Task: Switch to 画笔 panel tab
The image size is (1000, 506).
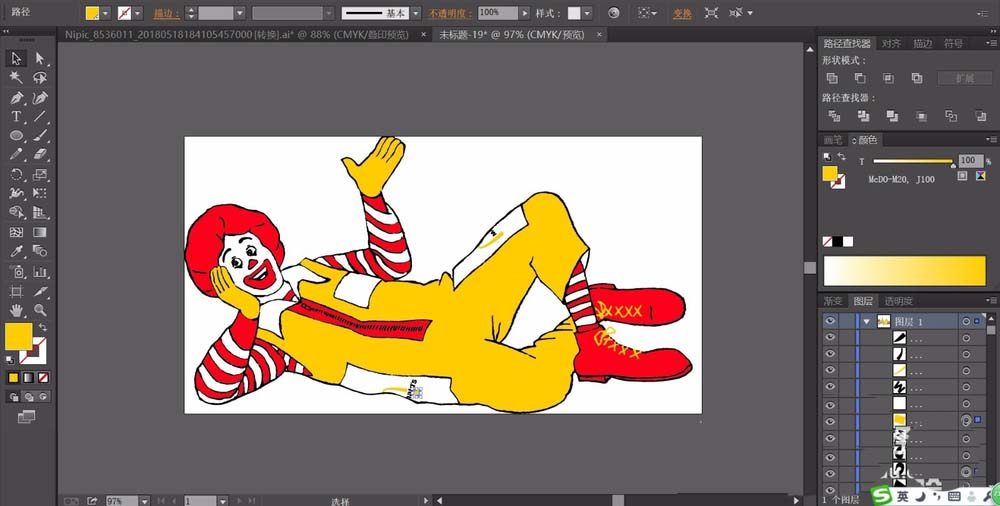Action: click(833, 140)
